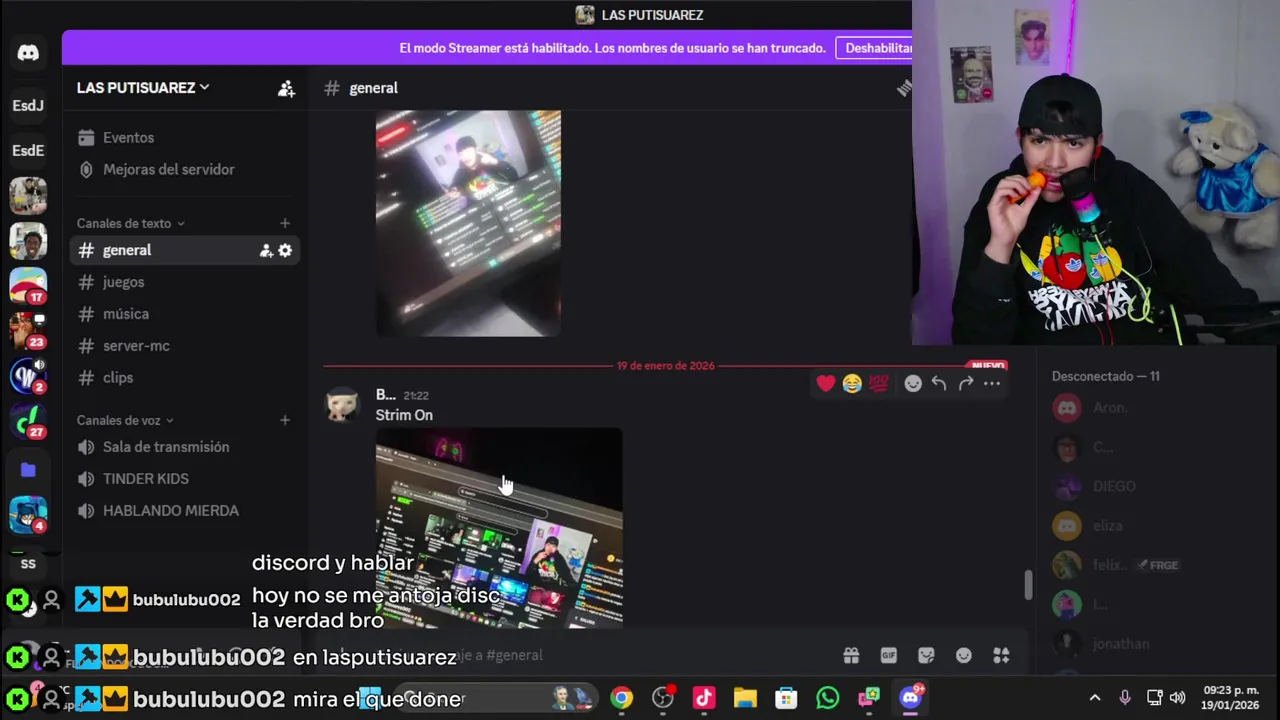
Task: Open Mejoras del servidor
Action: 185,170
